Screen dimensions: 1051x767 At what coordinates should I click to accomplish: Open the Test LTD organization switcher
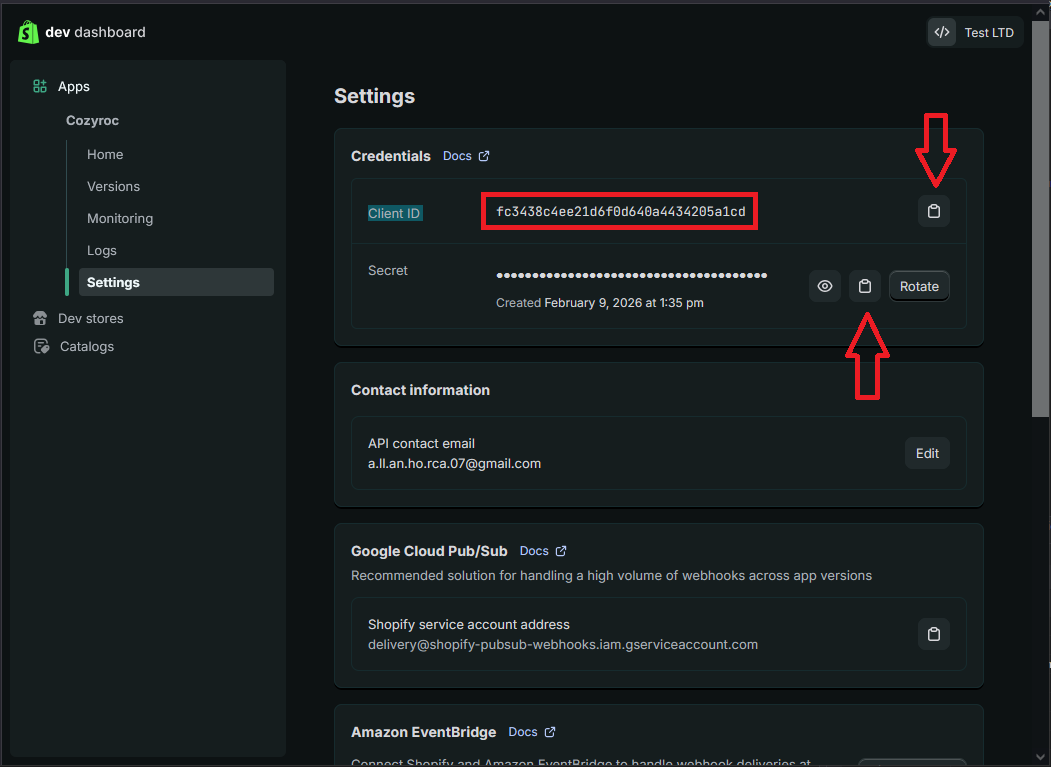(975, 32)
